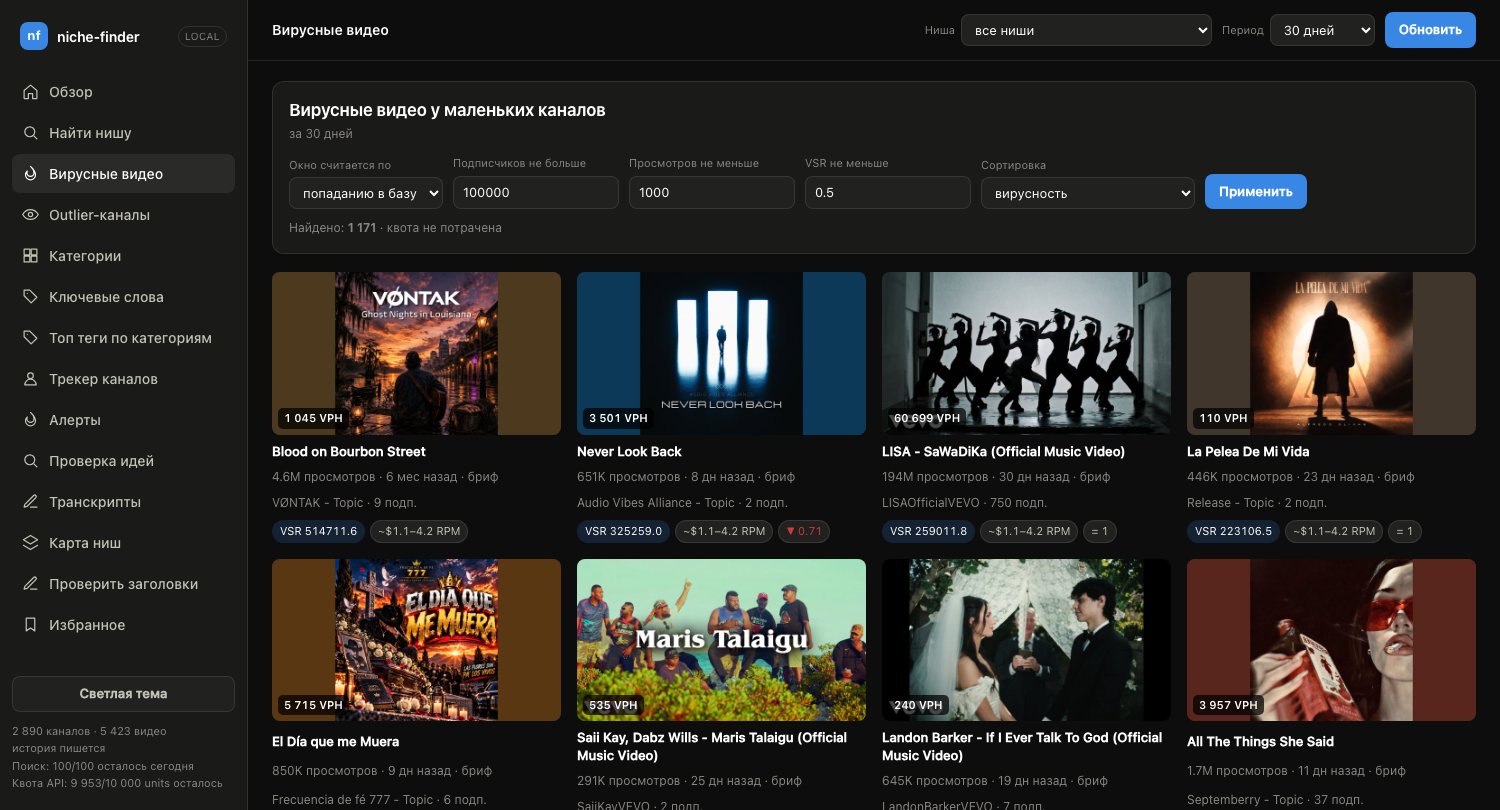Click VØNTAK - Topic channel text
The width and height of the screenshot is (1500, 810).
coord(316,503)
